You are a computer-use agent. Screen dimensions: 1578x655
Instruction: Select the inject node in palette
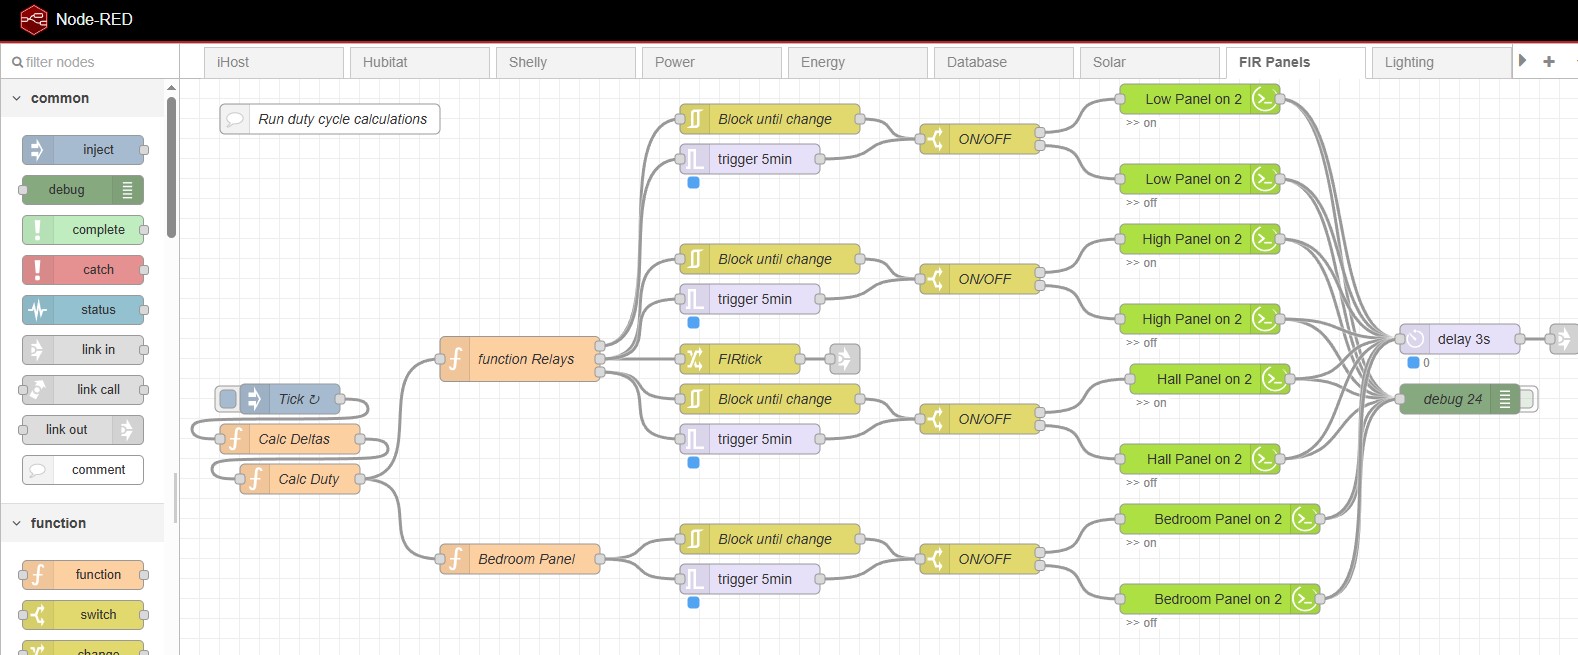[x=84, y=150]
